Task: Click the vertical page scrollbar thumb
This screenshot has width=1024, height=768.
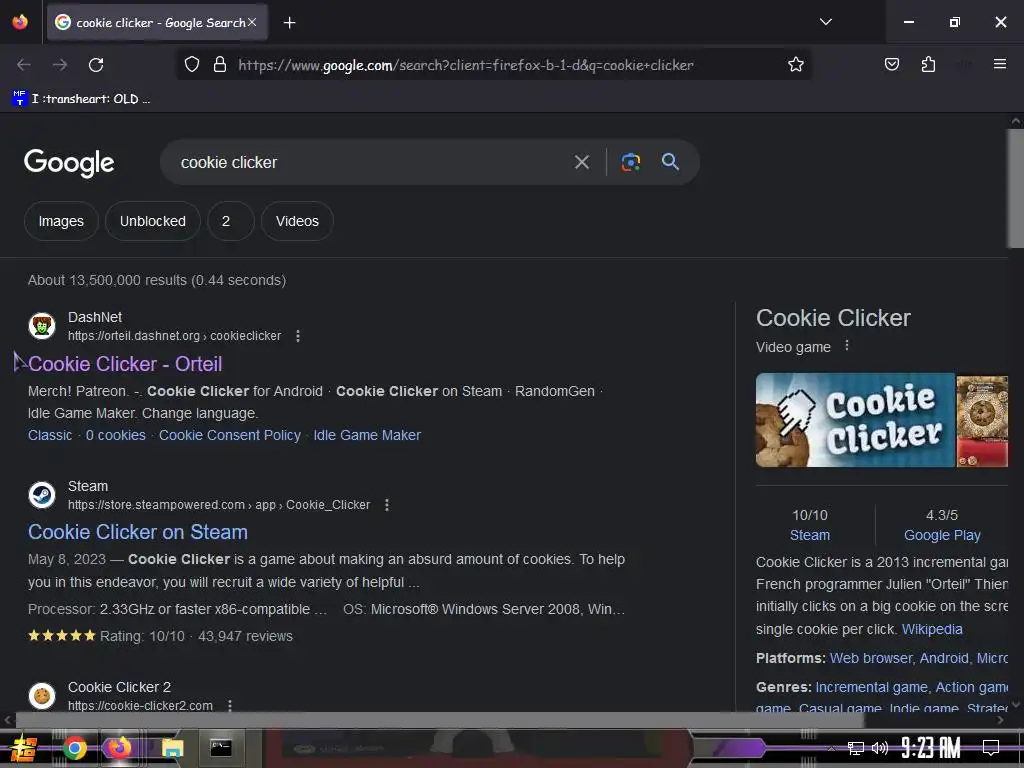Action: (x=1016, y=188)
